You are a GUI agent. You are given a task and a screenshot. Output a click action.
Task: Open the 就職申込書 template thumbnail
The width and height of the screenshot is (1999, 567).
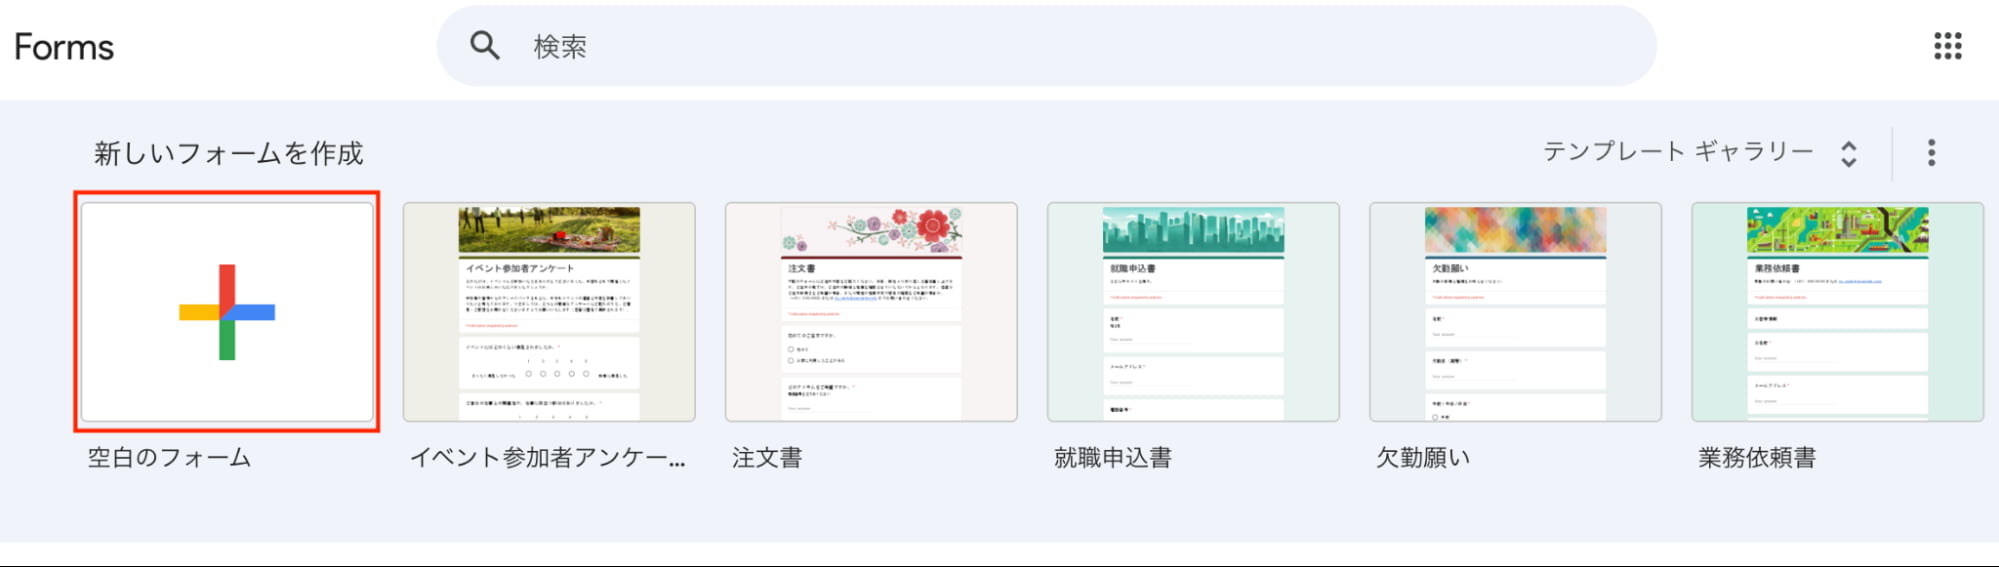click(x=1193, y=312)
